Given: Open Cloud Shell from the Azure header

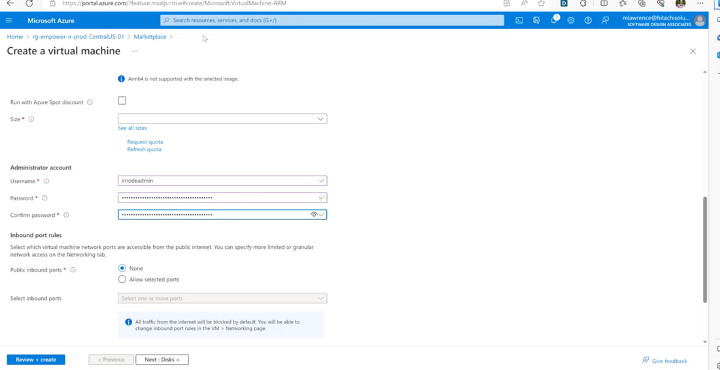Looking at the screenshot, I should (519, 21).
